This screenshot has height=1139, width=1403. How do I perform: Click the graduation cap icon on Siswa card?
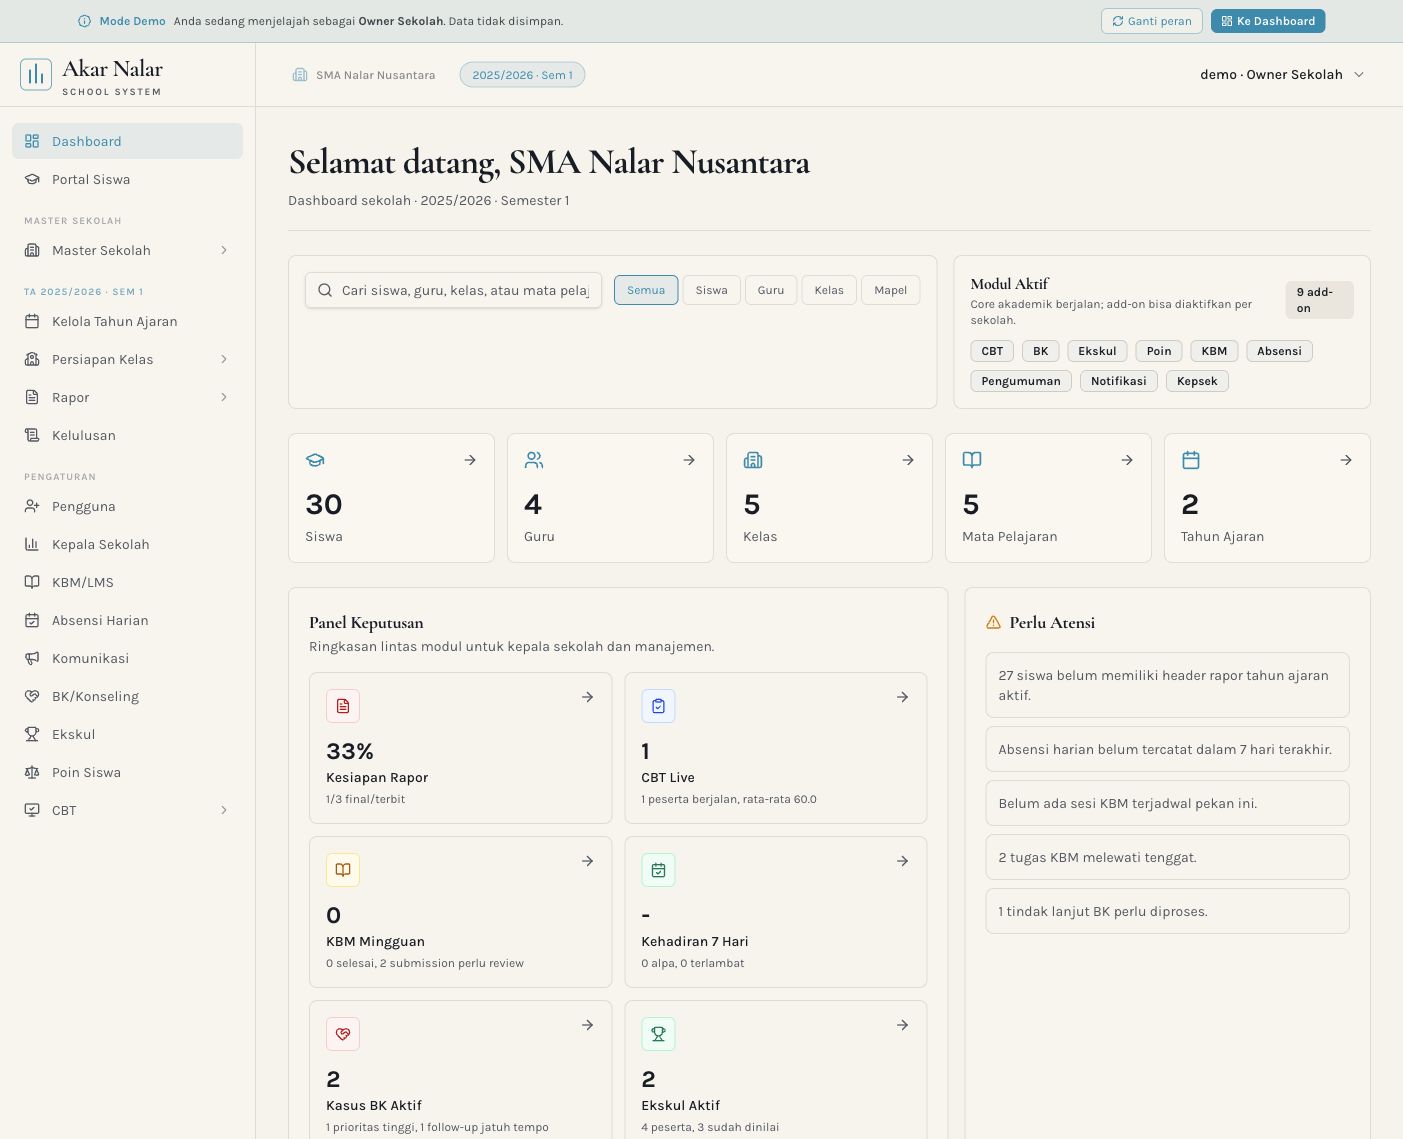point(315,460)
